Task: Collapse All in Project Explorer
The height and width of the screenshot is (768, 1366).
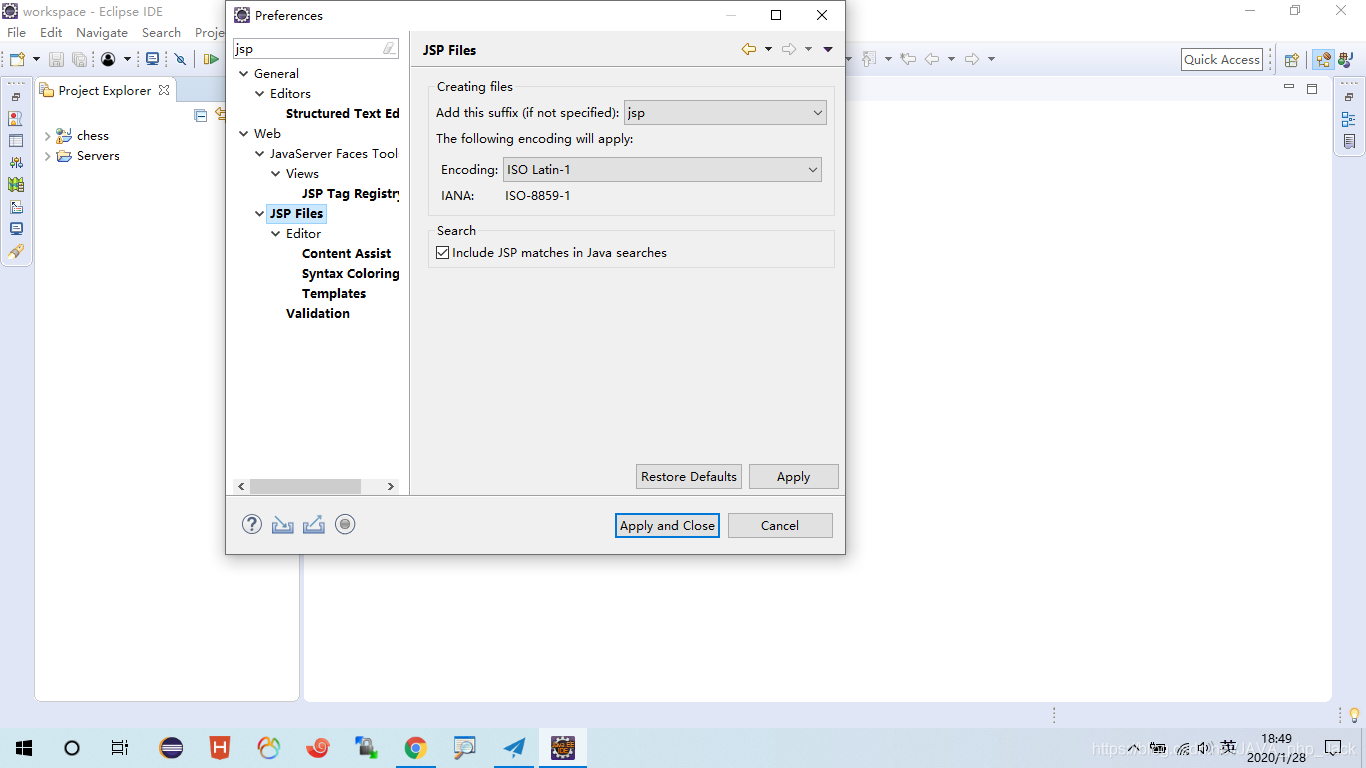Action: (201, 115)
